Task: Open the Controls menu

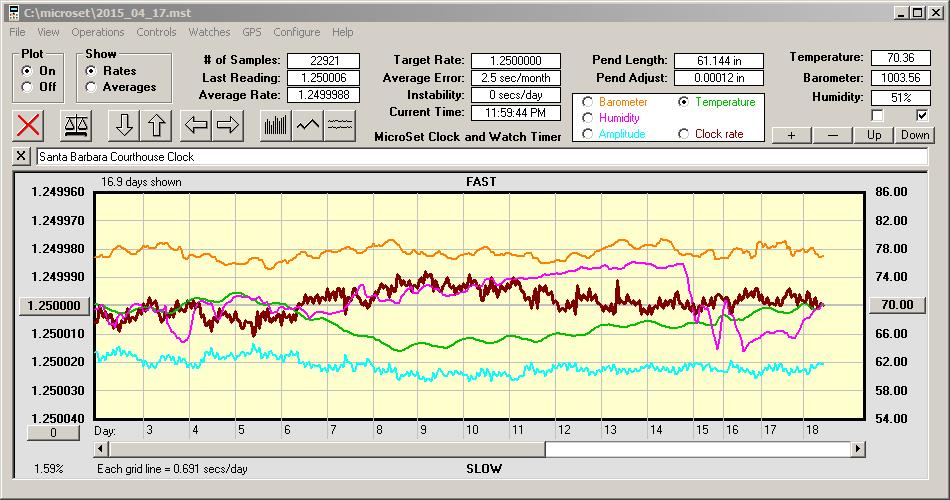Action: point(156,32)
